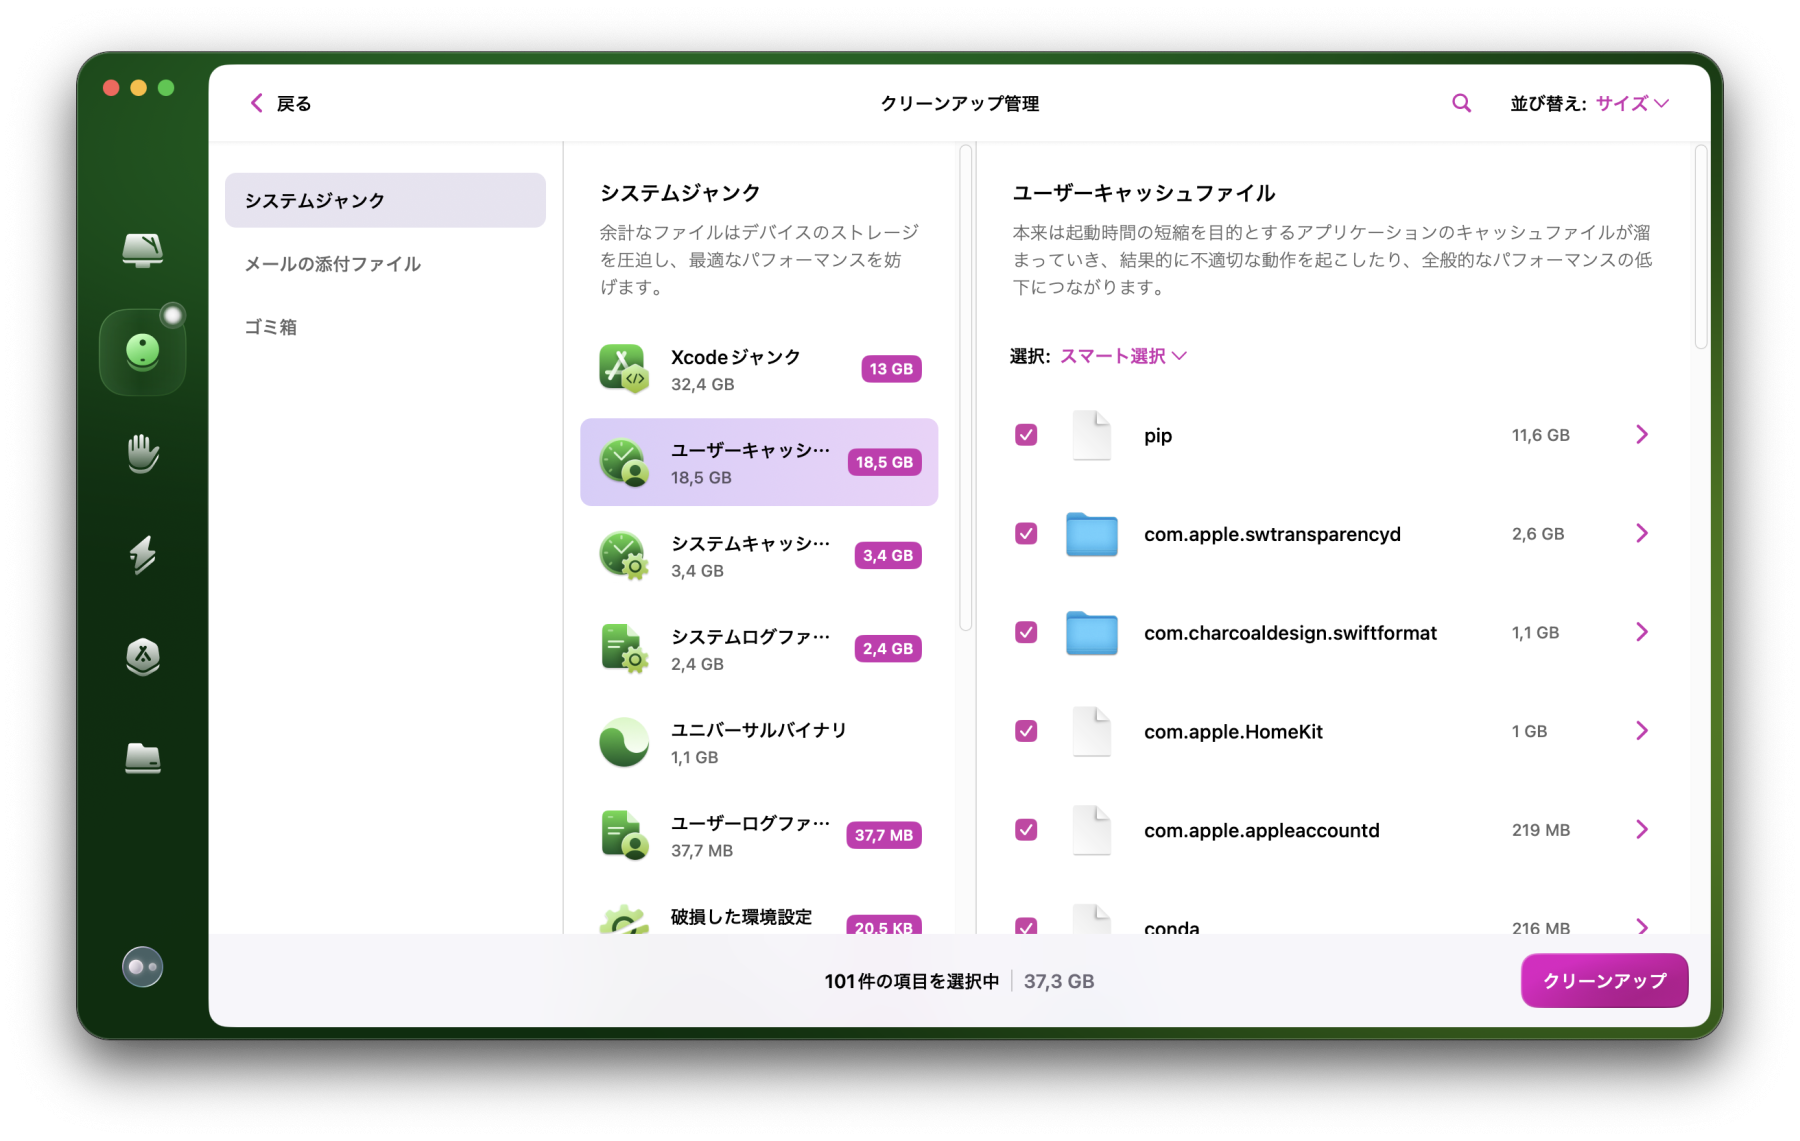
Task: Uncheck the com.charcoaldesign.swiftformat checkbox
Action: (x=1026, y=632)
